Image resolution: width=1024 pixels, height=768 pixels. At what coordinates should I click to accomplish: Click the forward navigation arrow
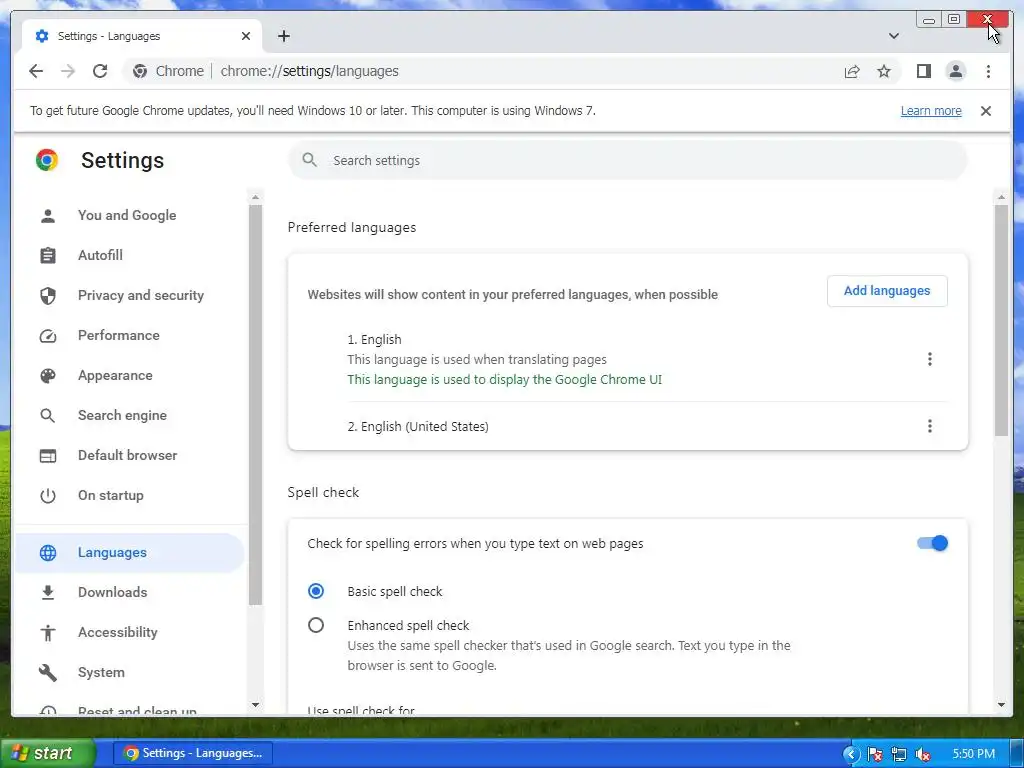(68, 71)
